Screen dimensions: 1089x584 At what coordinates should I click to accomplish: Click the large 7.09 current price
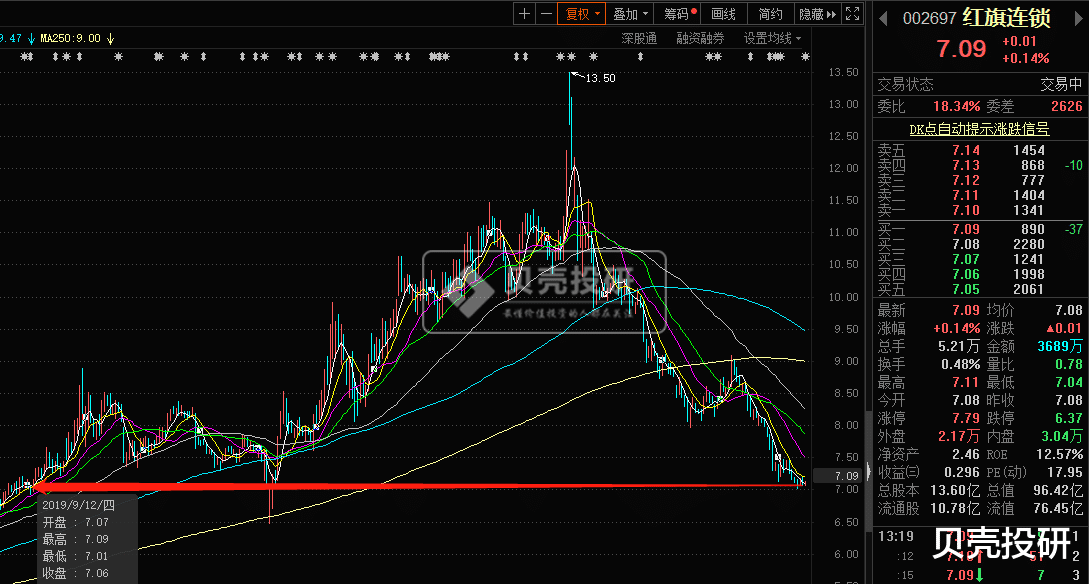tap(961, 49)
